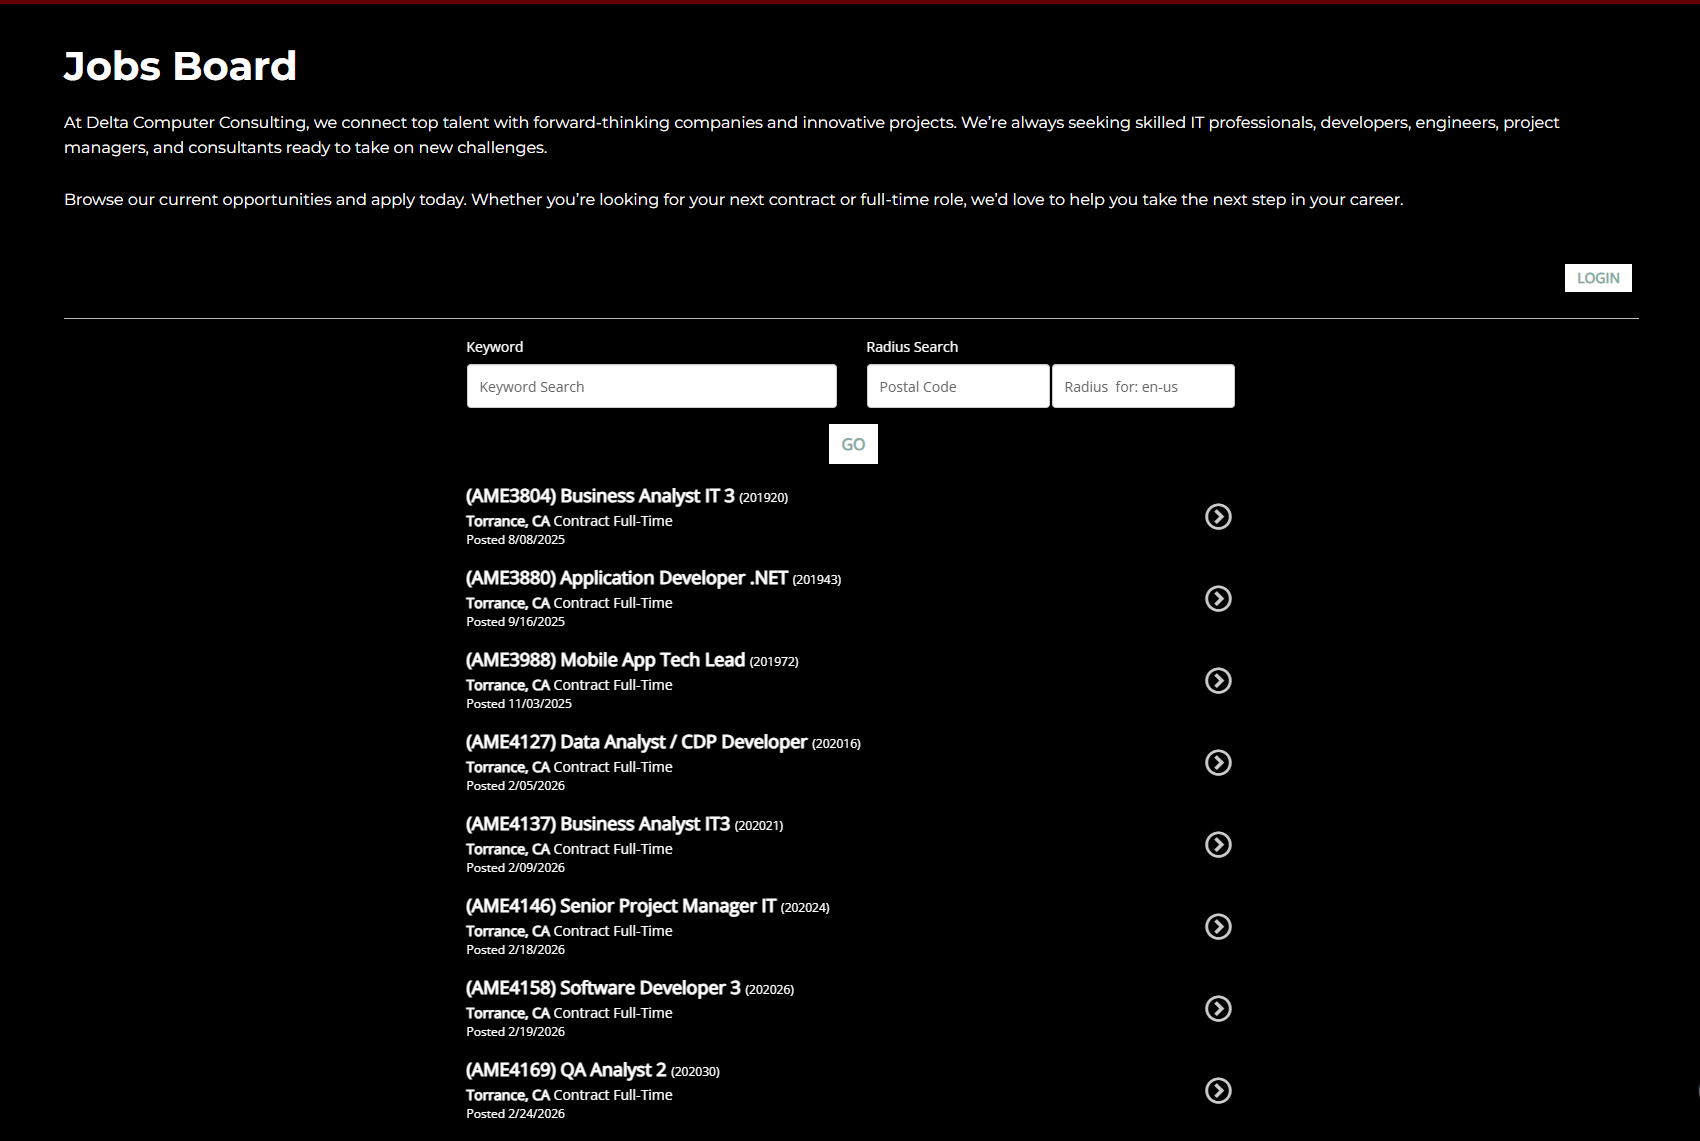Open (AME4146) Senior Project Manager IT title
This screenshot has width=1700, height=1141.
(x=621, y=906)
